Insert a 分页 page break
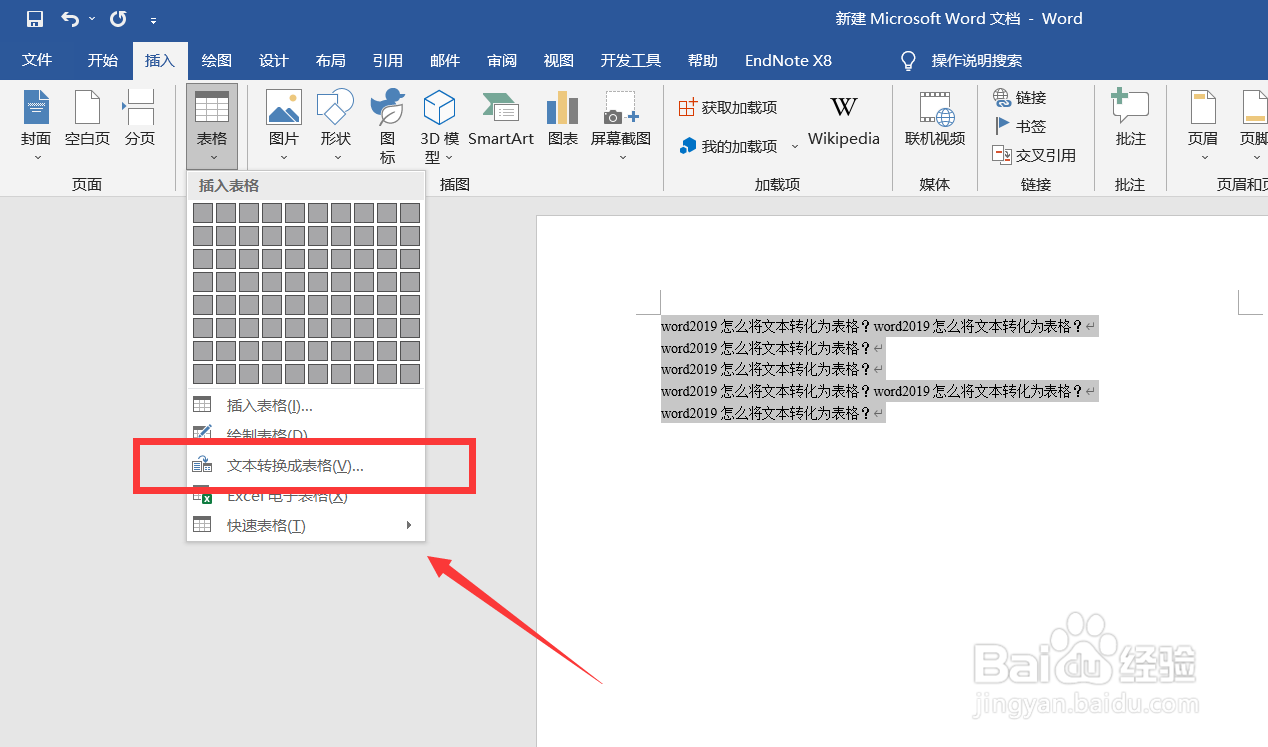This screenshot has width=1268, height=747. click(x=140, y=120)
